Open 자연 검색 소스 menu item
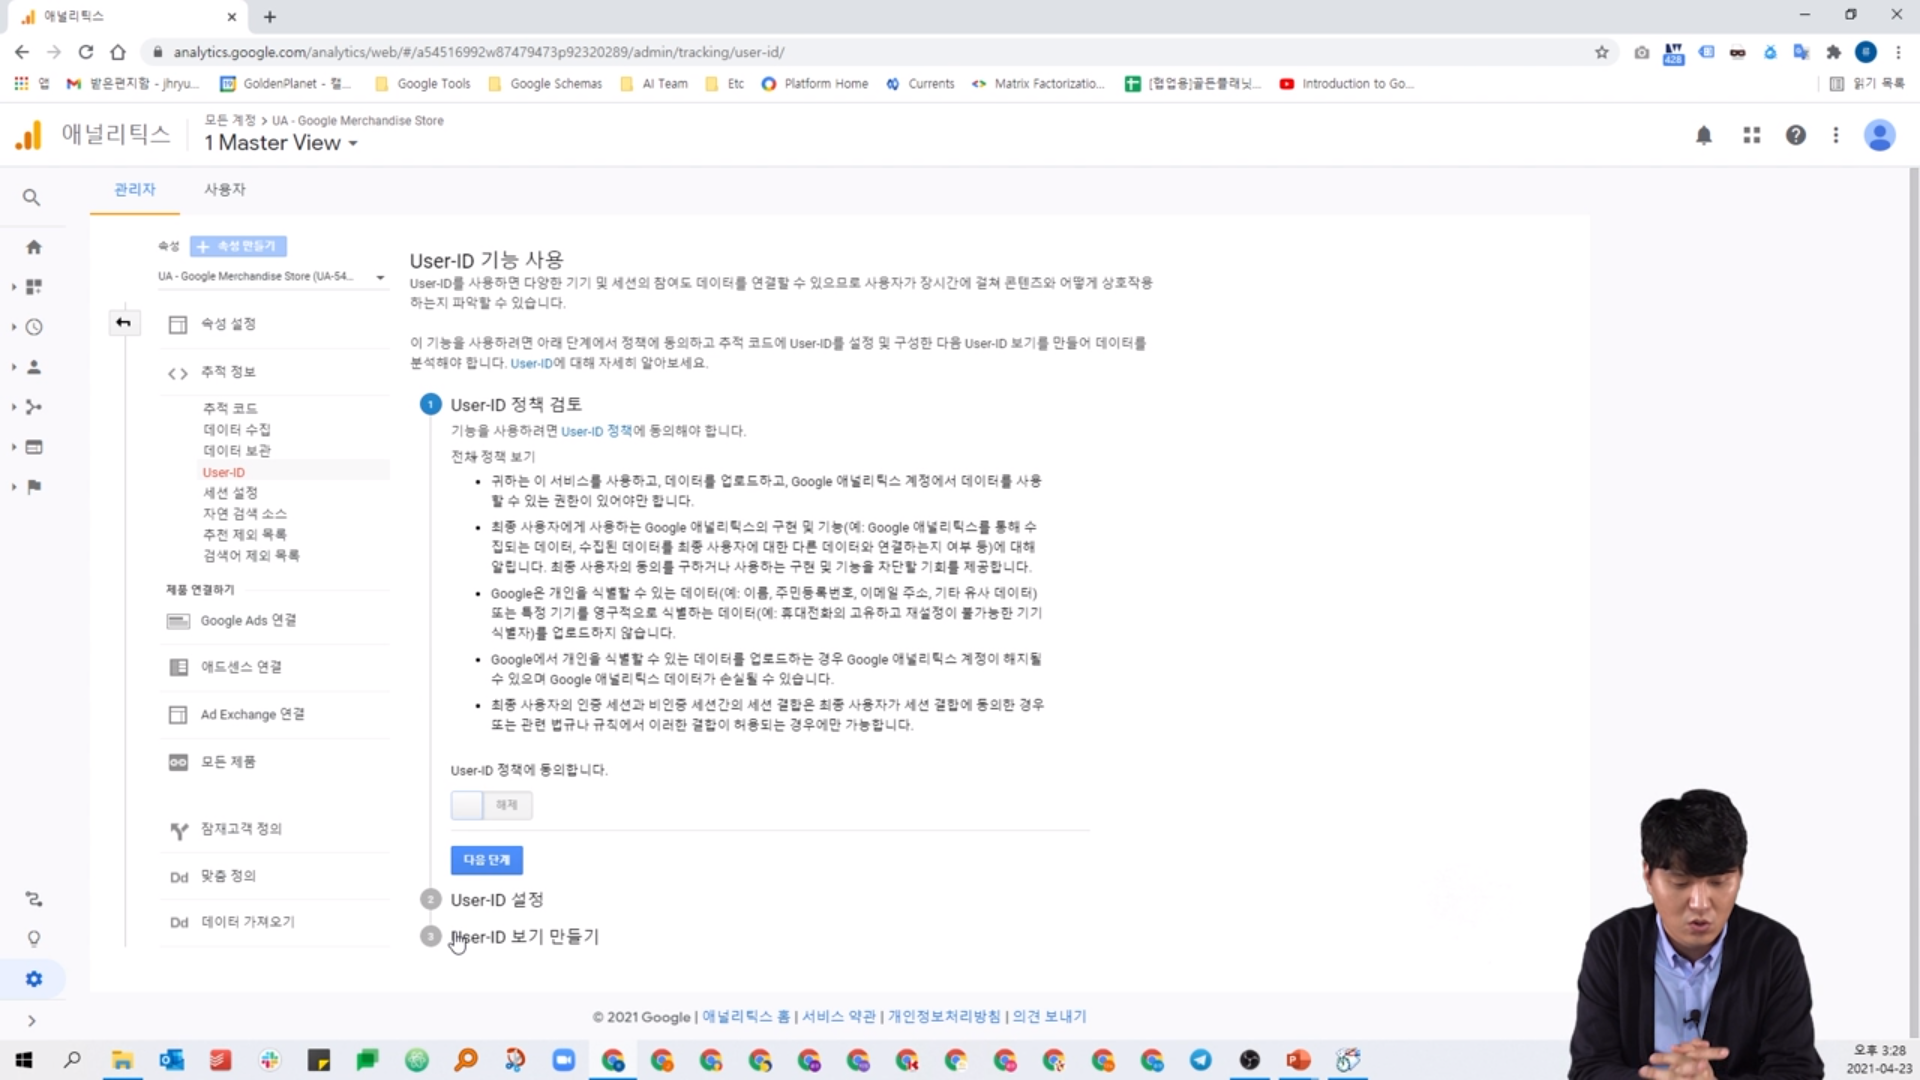This screenshot has height=1080, width=1920. click(245, 514)
